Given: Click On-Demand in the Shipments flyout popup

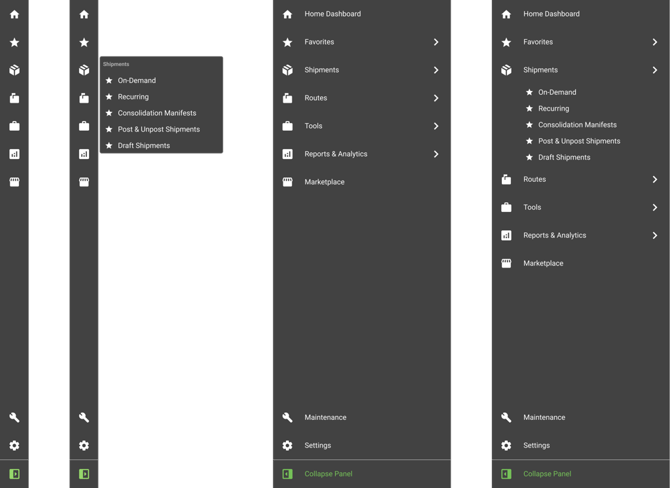Looking at the screenshot, I should (x=137, y=80).
